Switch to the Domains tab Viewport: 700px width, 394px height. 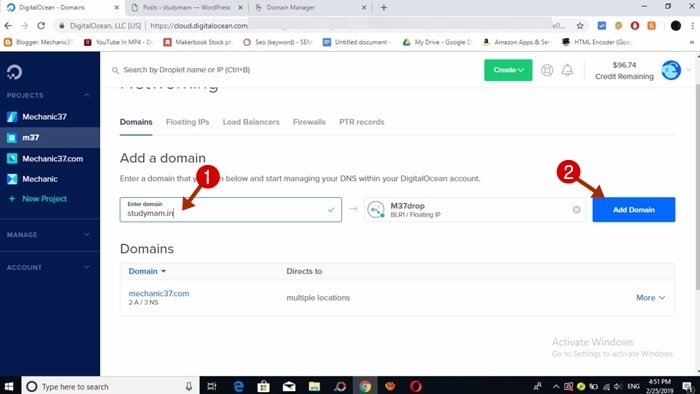click(136, 122)
